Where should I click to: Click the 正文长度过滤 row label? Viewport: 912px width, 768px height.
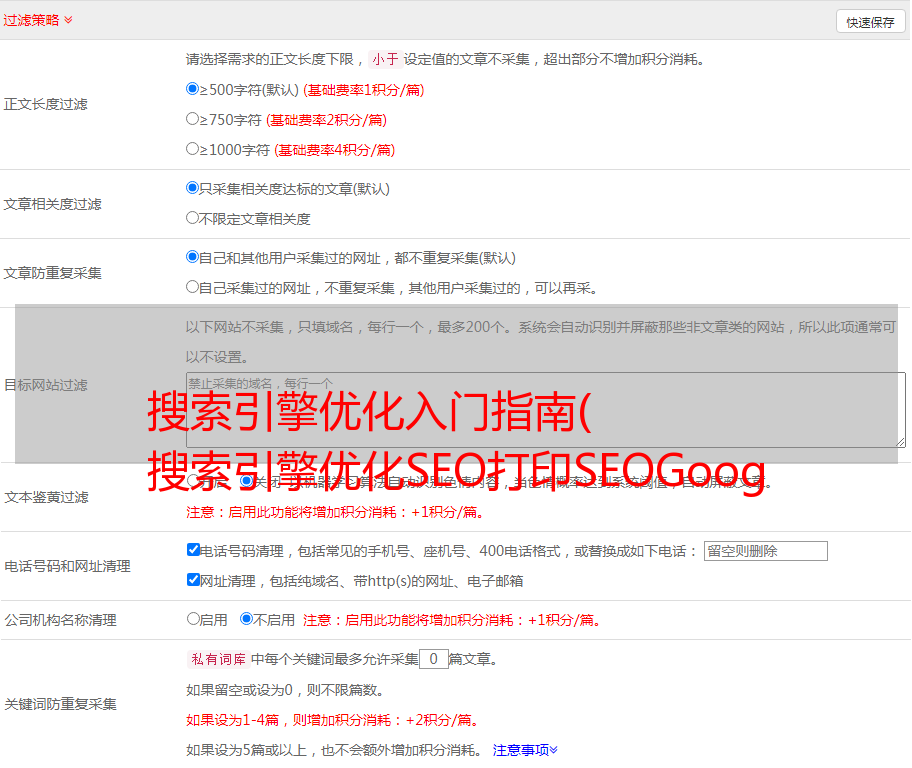click(x=46, y=104)
